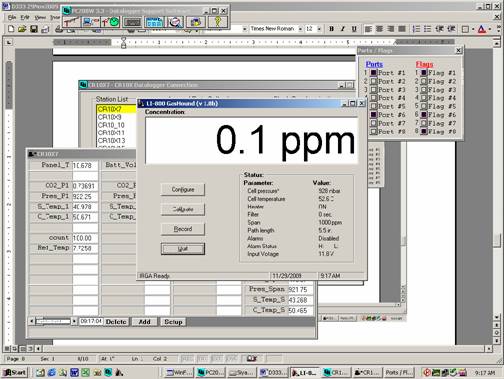Click the first PC208W toolbar icon
This screenshot has height=379, width=504.
tap(71, 22)
